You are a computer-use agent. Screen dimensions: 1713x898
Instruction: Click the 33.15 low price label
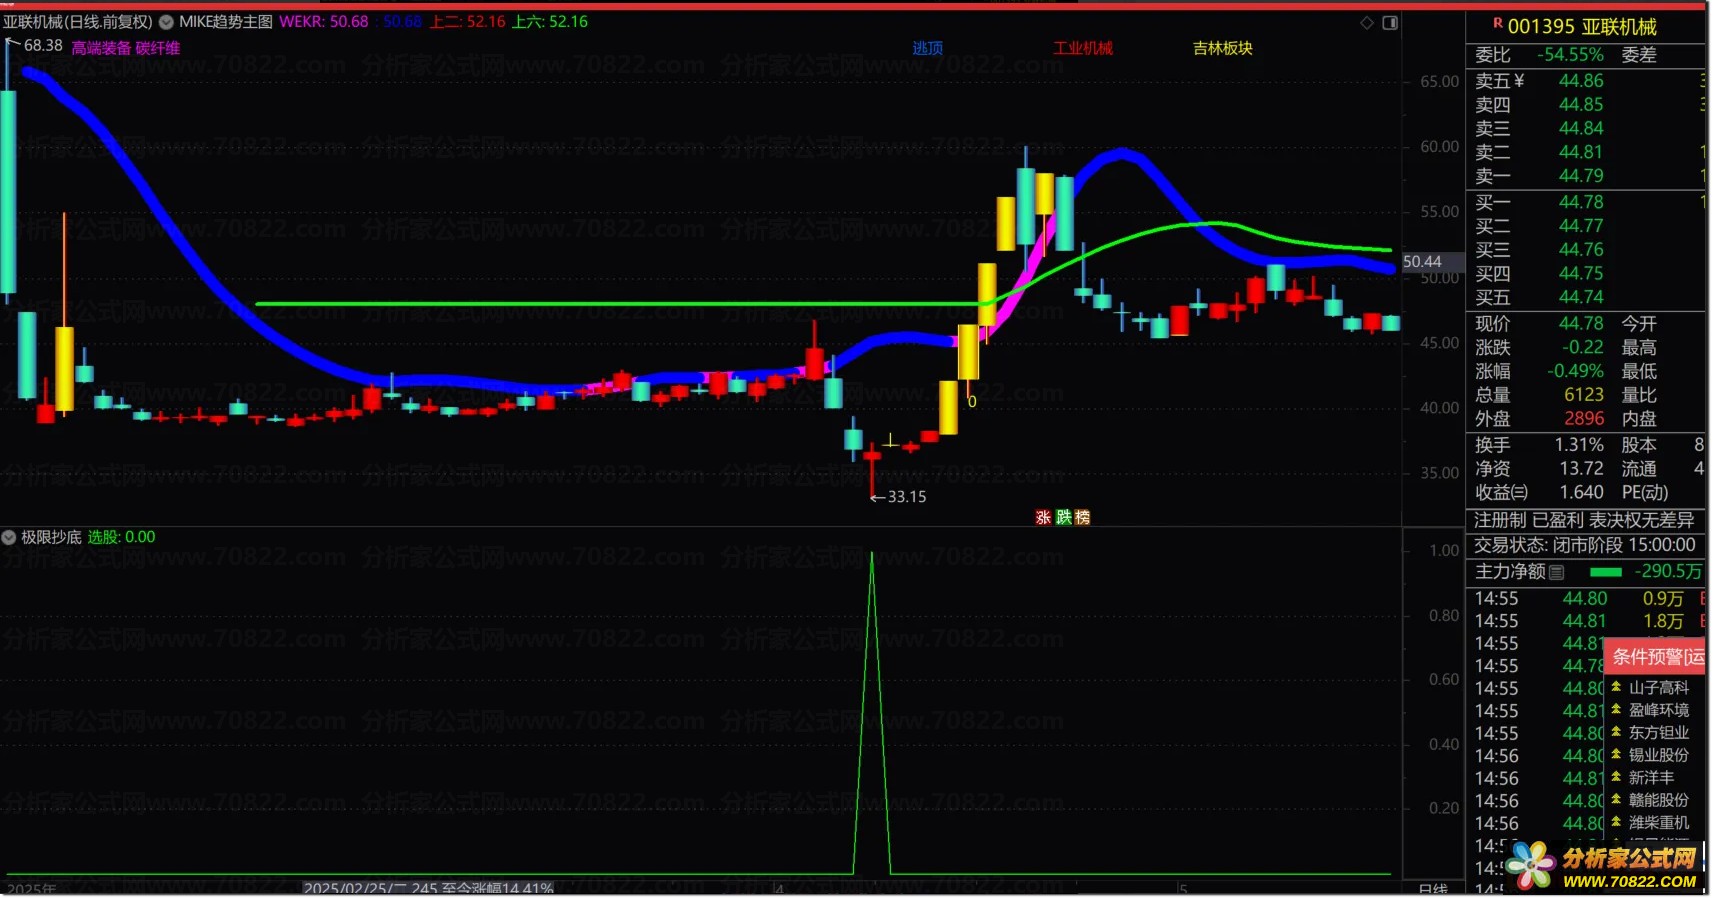907,497
